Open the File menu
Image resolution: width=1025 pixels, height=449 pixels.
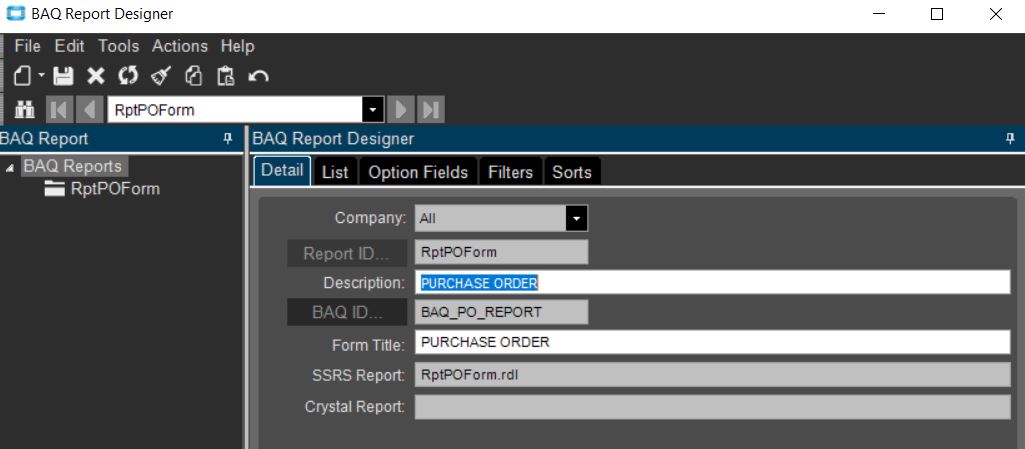coord(27,46)
